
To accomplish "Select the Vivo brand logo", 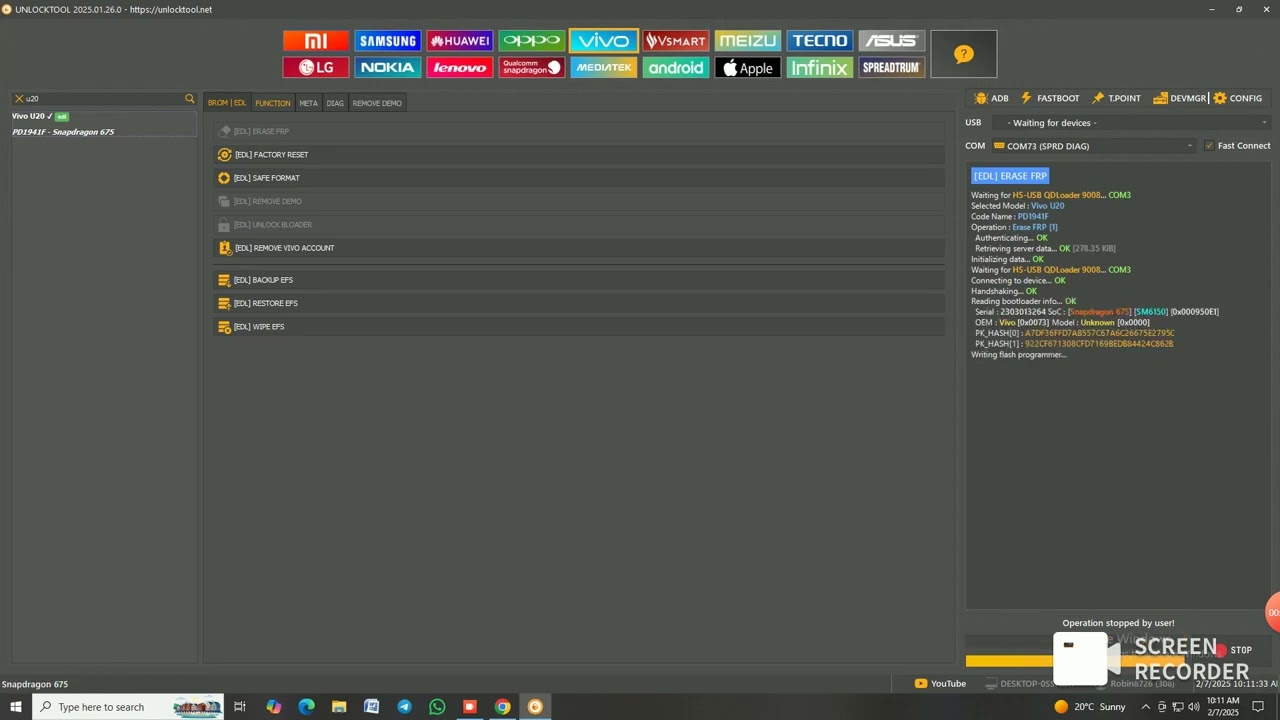I will tap(604, 41).
